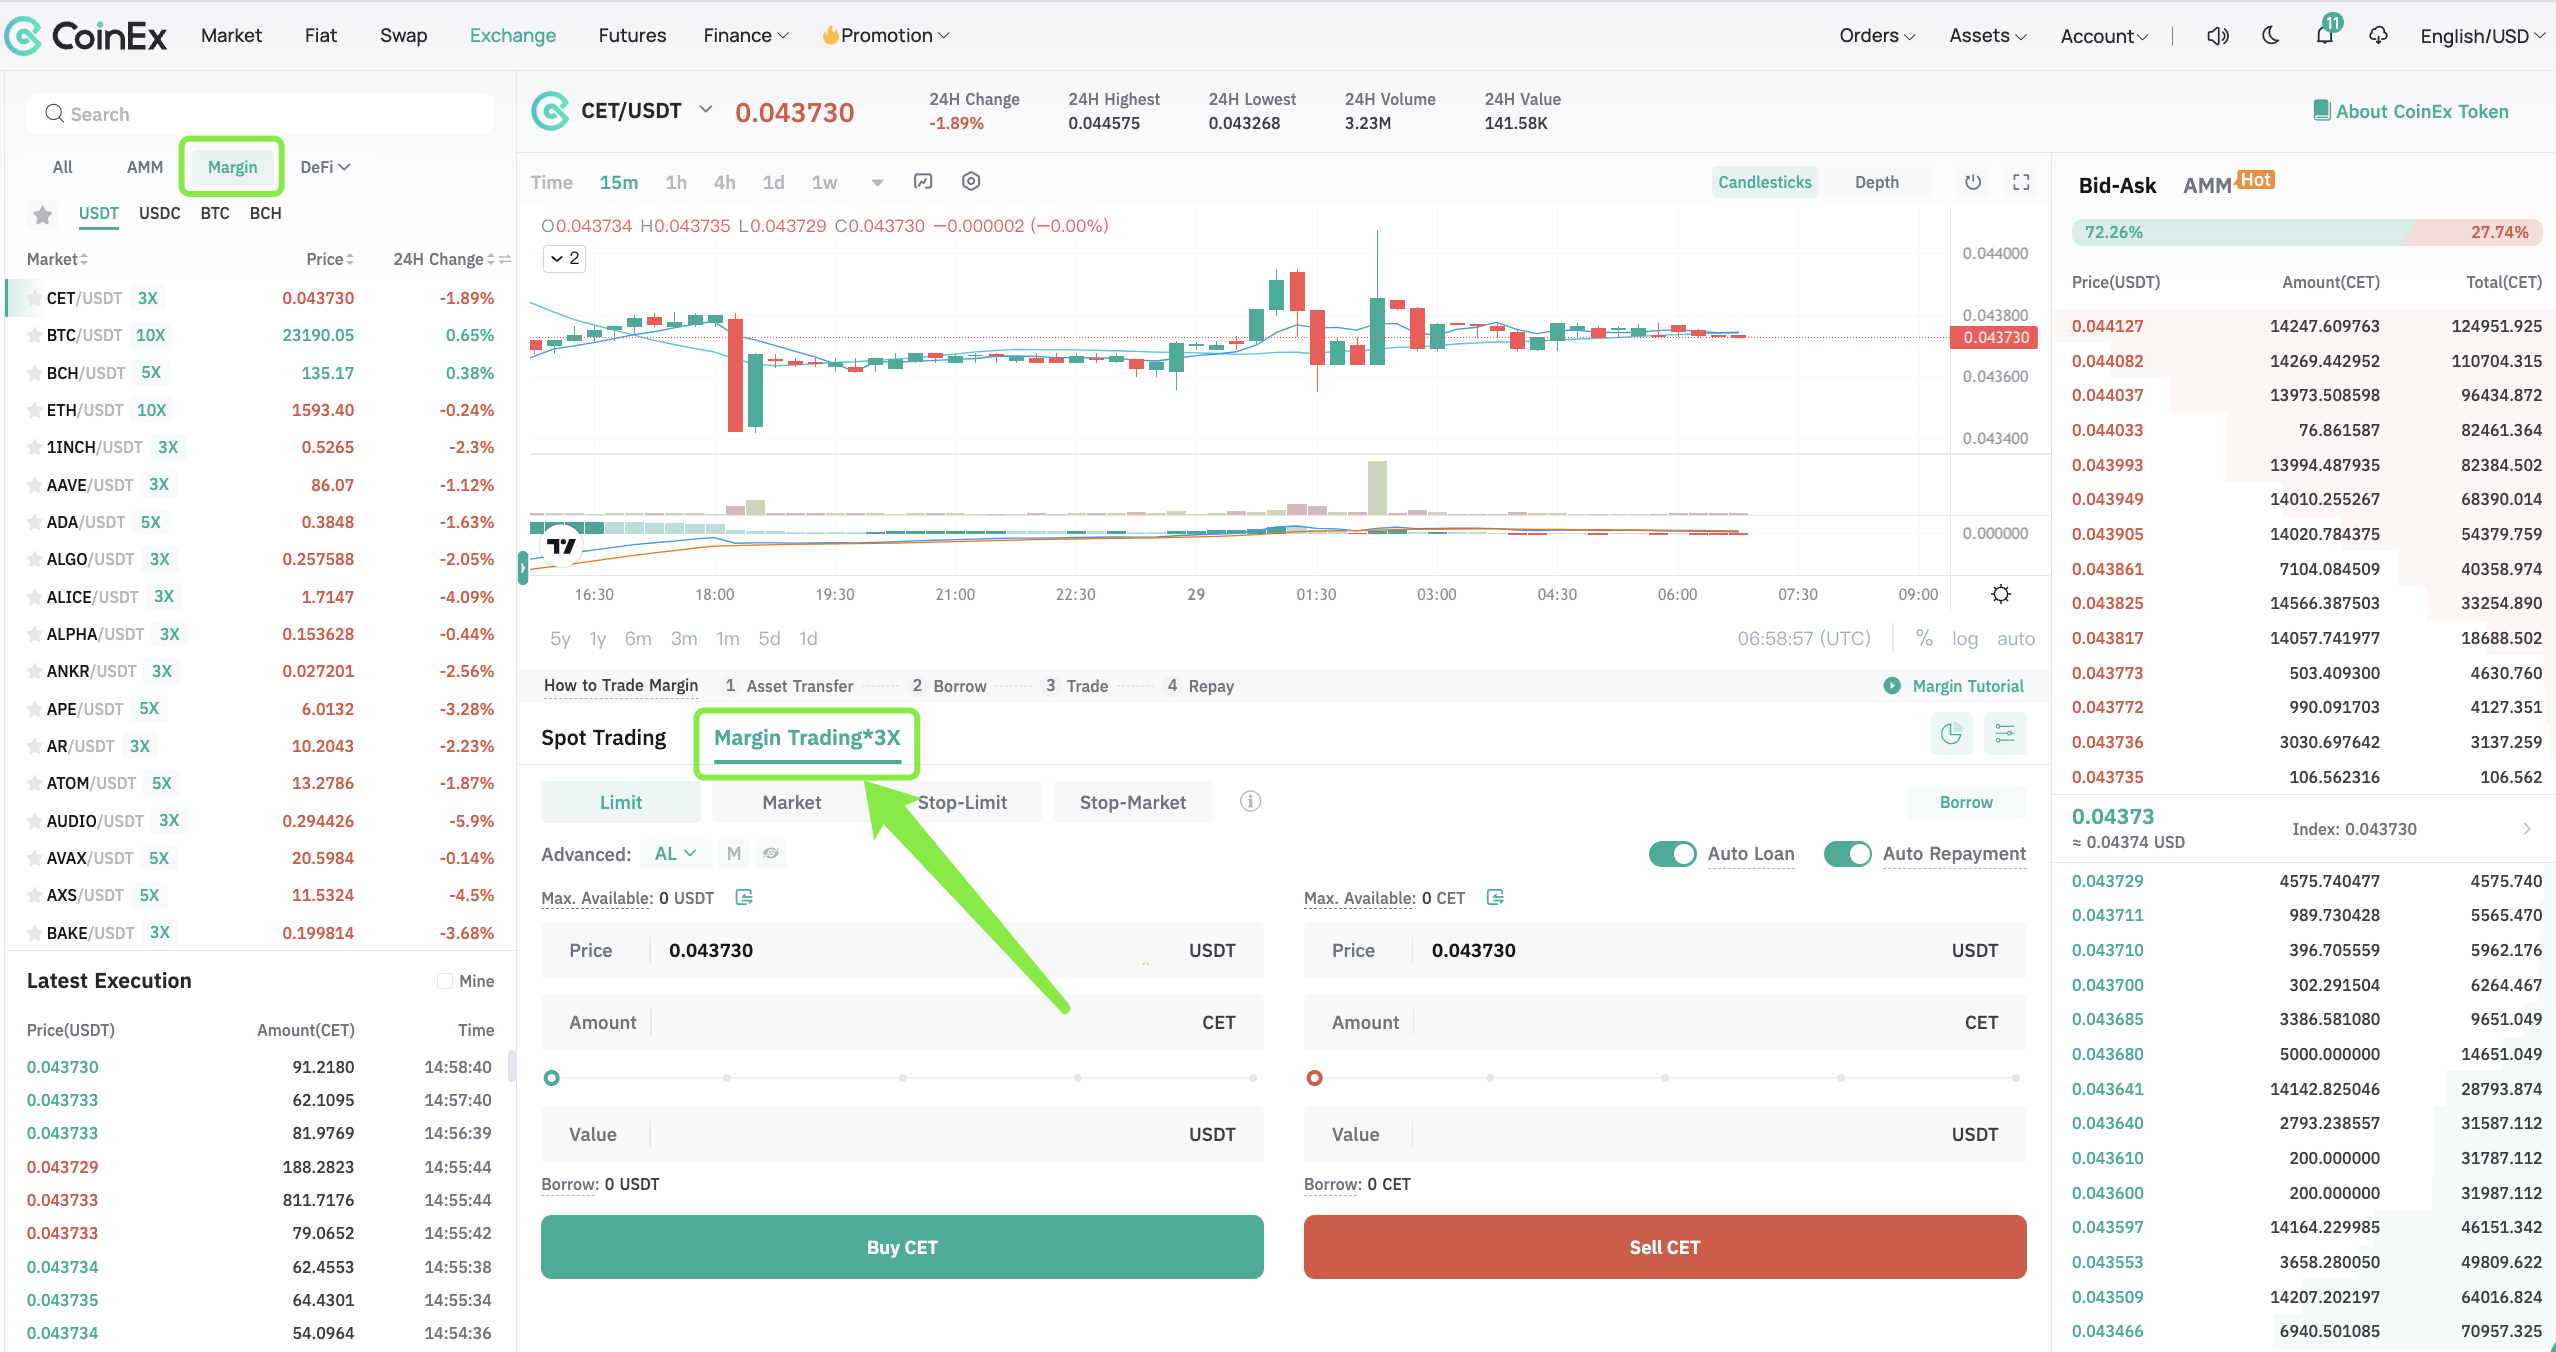The image size is (2556, 1352).
Task: Toggle percent scale on chart
Action: click(1924, 638)
